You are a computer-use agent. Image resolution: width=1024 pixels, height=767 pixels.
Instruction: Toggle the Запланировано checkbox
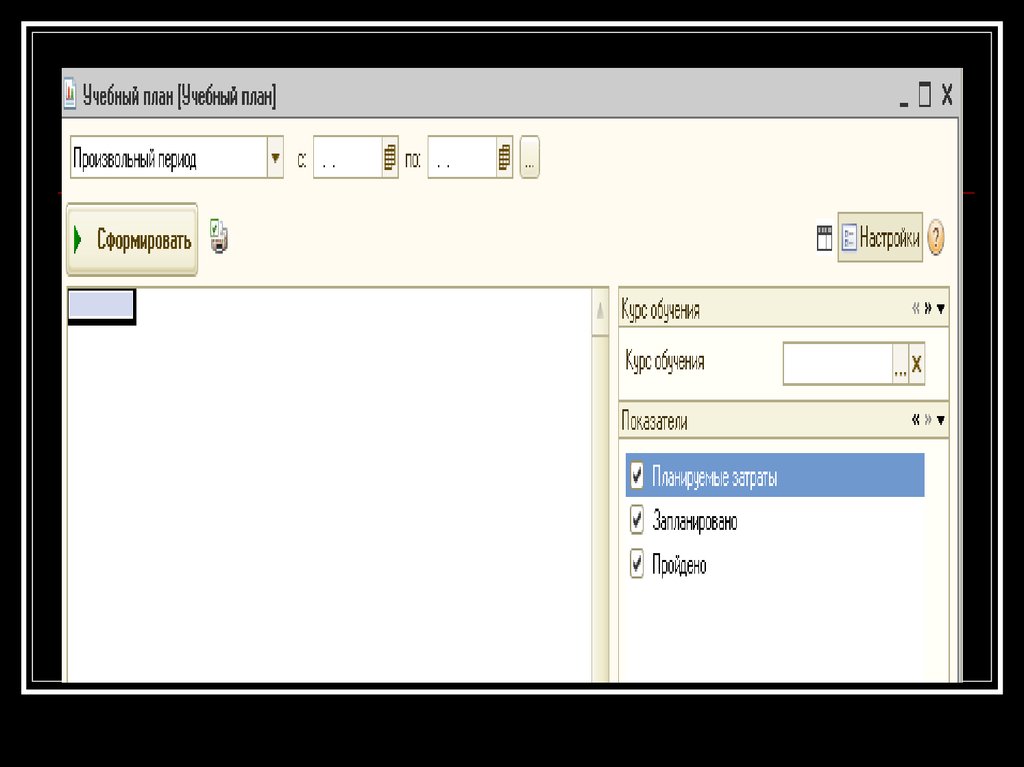tap(637, 521)
